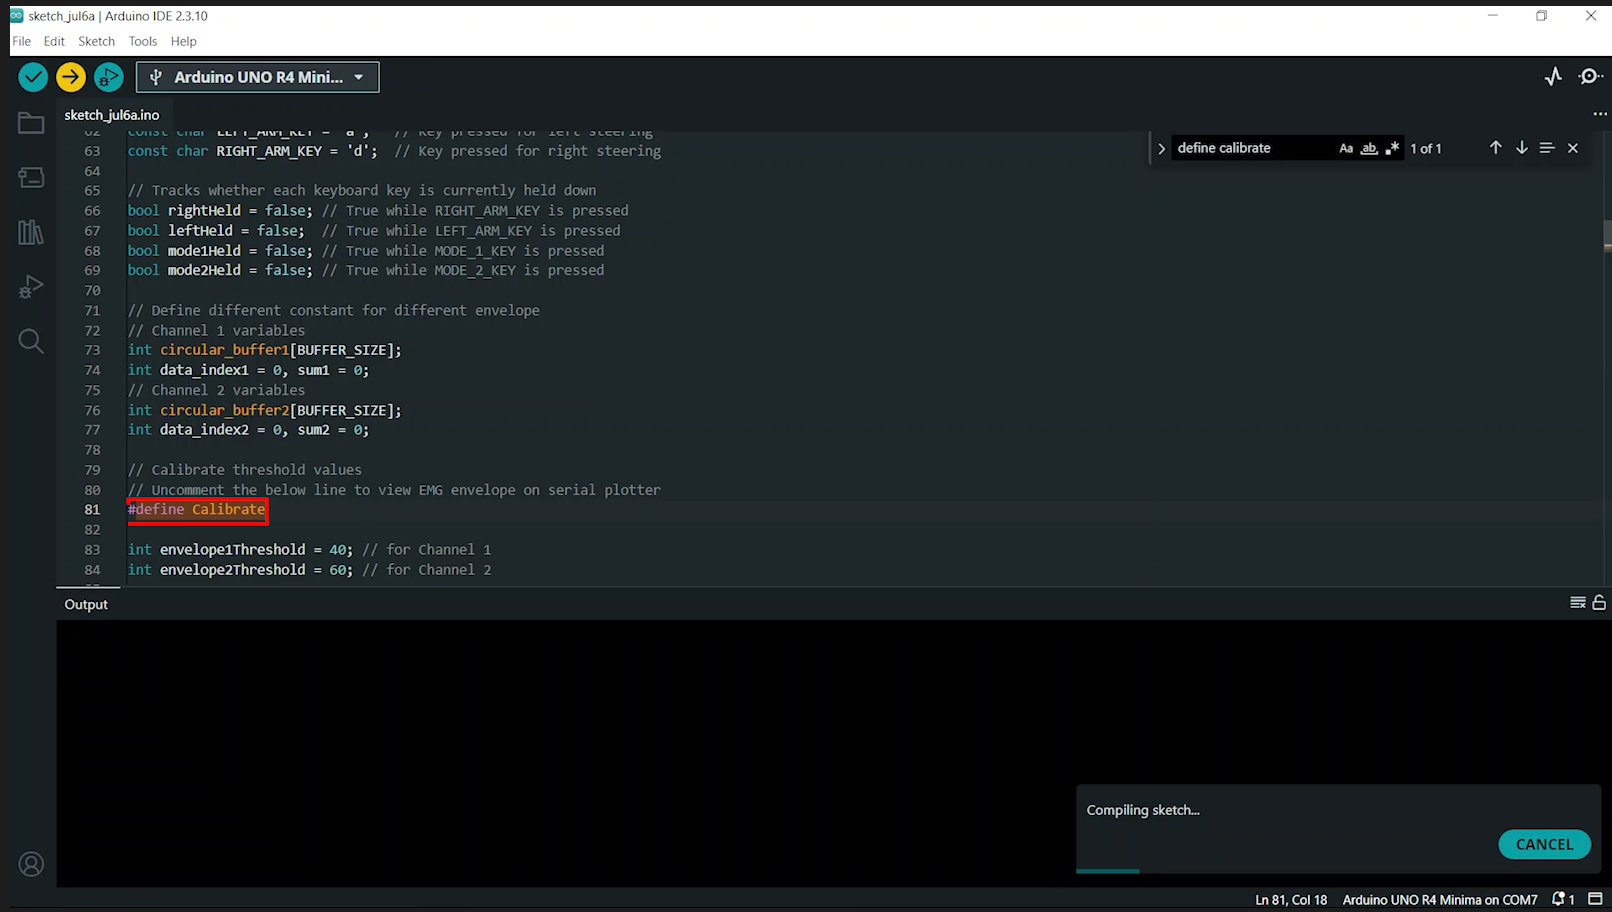Click the user account profile icon

(x=31, y=864)
